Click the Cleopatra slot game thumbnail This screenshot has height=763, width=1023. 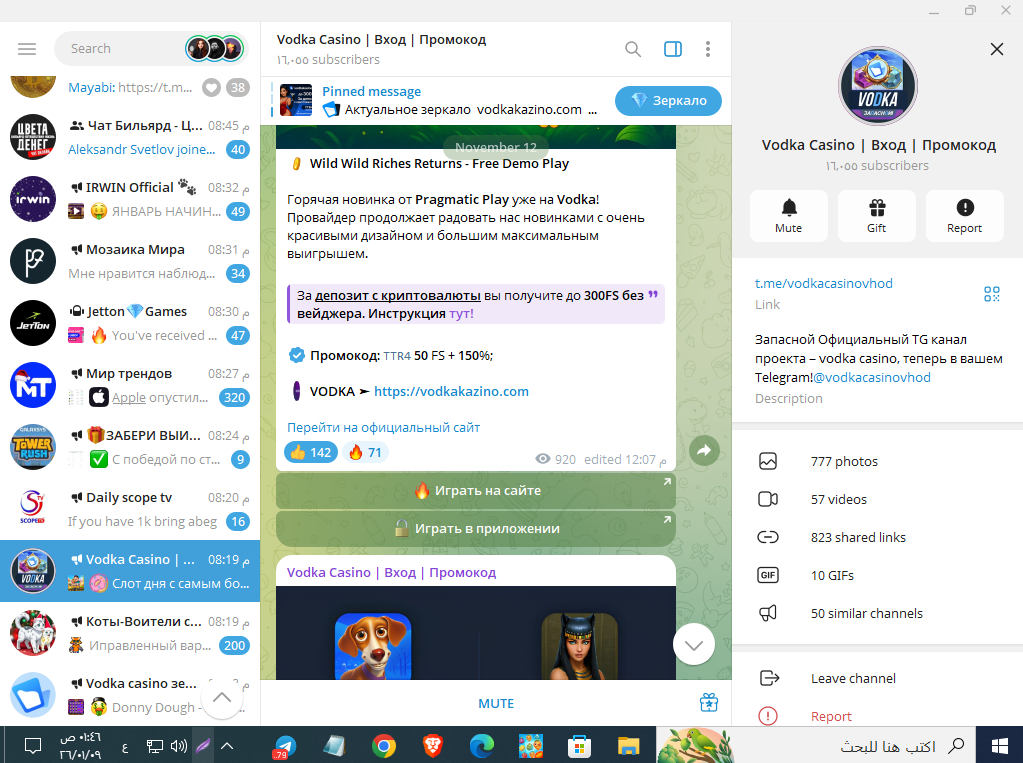(579, 646)
